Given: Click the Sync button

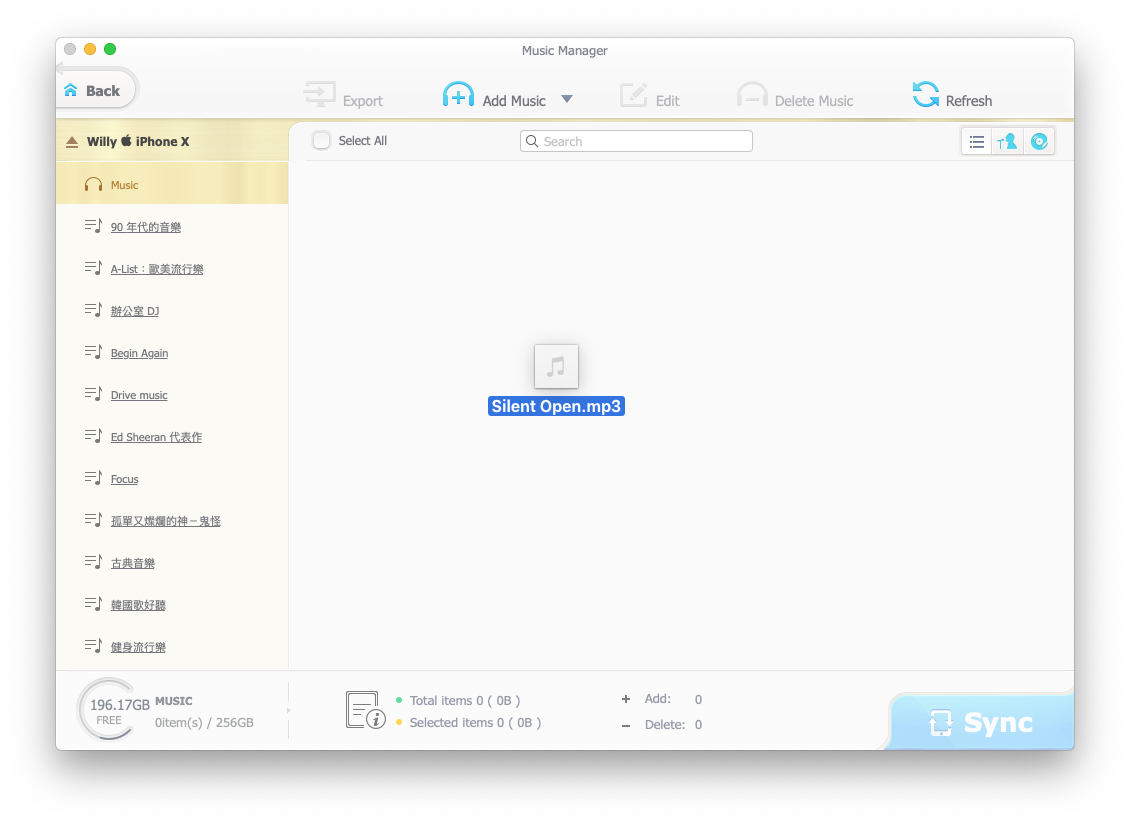Looking at the screenshot, I should coord(981,722).
